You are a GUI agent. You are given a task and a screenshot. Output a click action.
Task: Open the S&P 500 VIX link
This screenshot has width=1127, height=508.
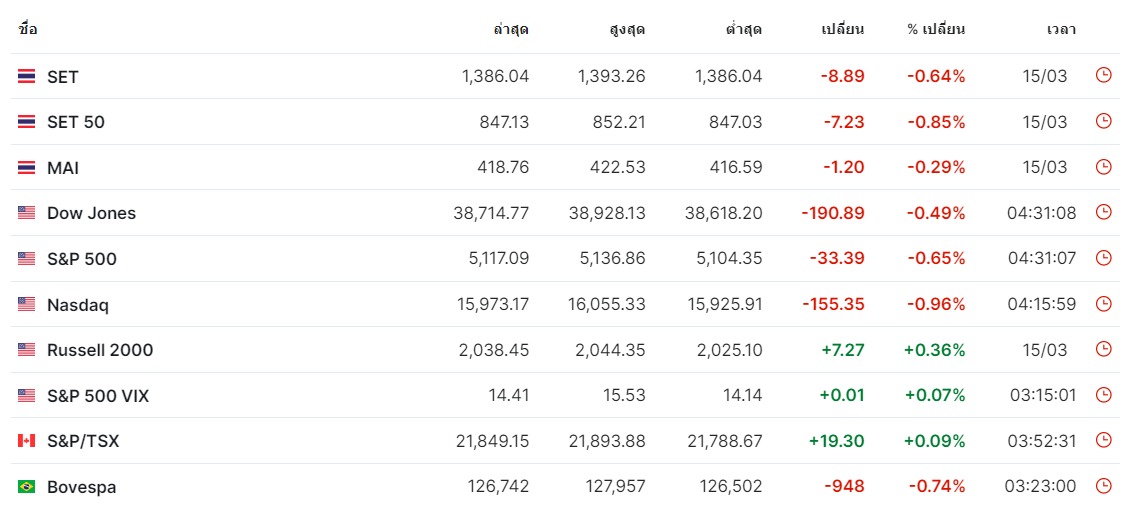[98, 395]
